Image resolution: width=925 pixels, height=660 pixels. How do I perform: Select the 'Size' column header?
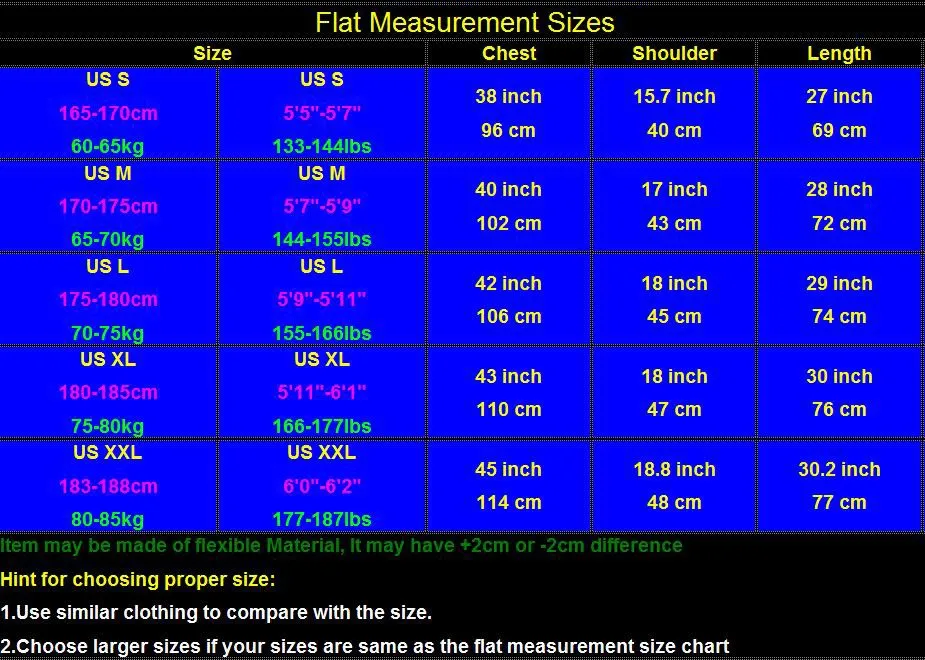[x=212, y=53]
